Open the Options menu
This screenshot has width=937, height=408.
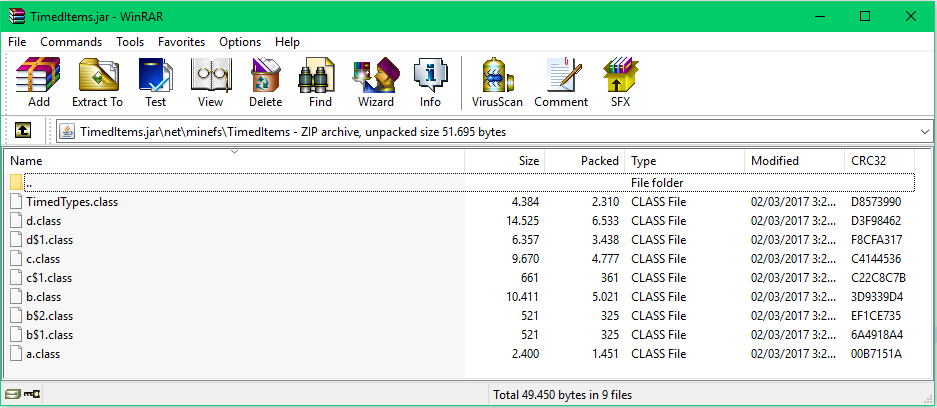(x=240, y=42)
